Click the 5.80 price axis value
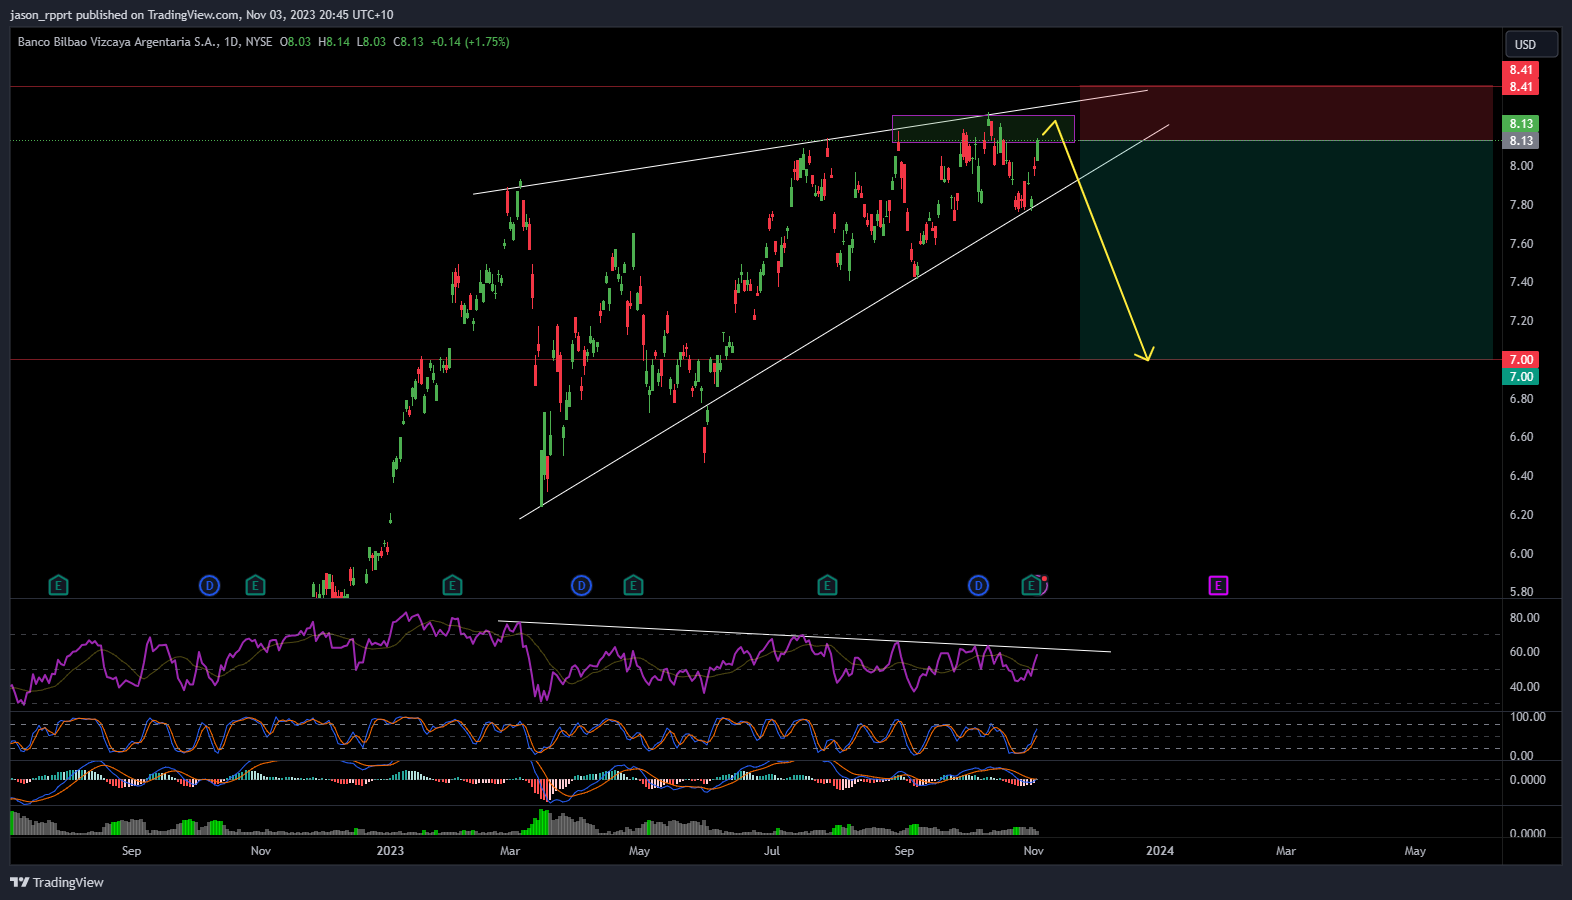The image size is (1572, 900). pos(1521,592)
